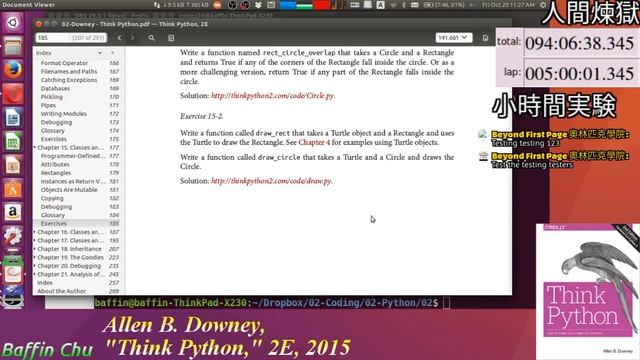The image size is (640, 360).
Task: Click the Dropbox indicator in top panel
Action: (258, 5)
